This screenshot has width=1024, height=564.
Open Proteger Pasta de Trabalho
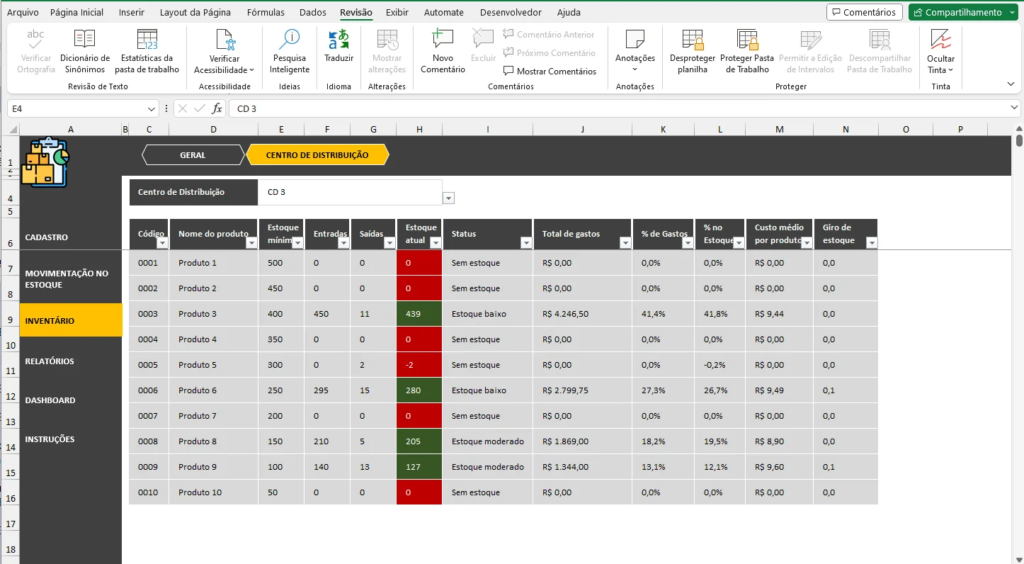747,49
